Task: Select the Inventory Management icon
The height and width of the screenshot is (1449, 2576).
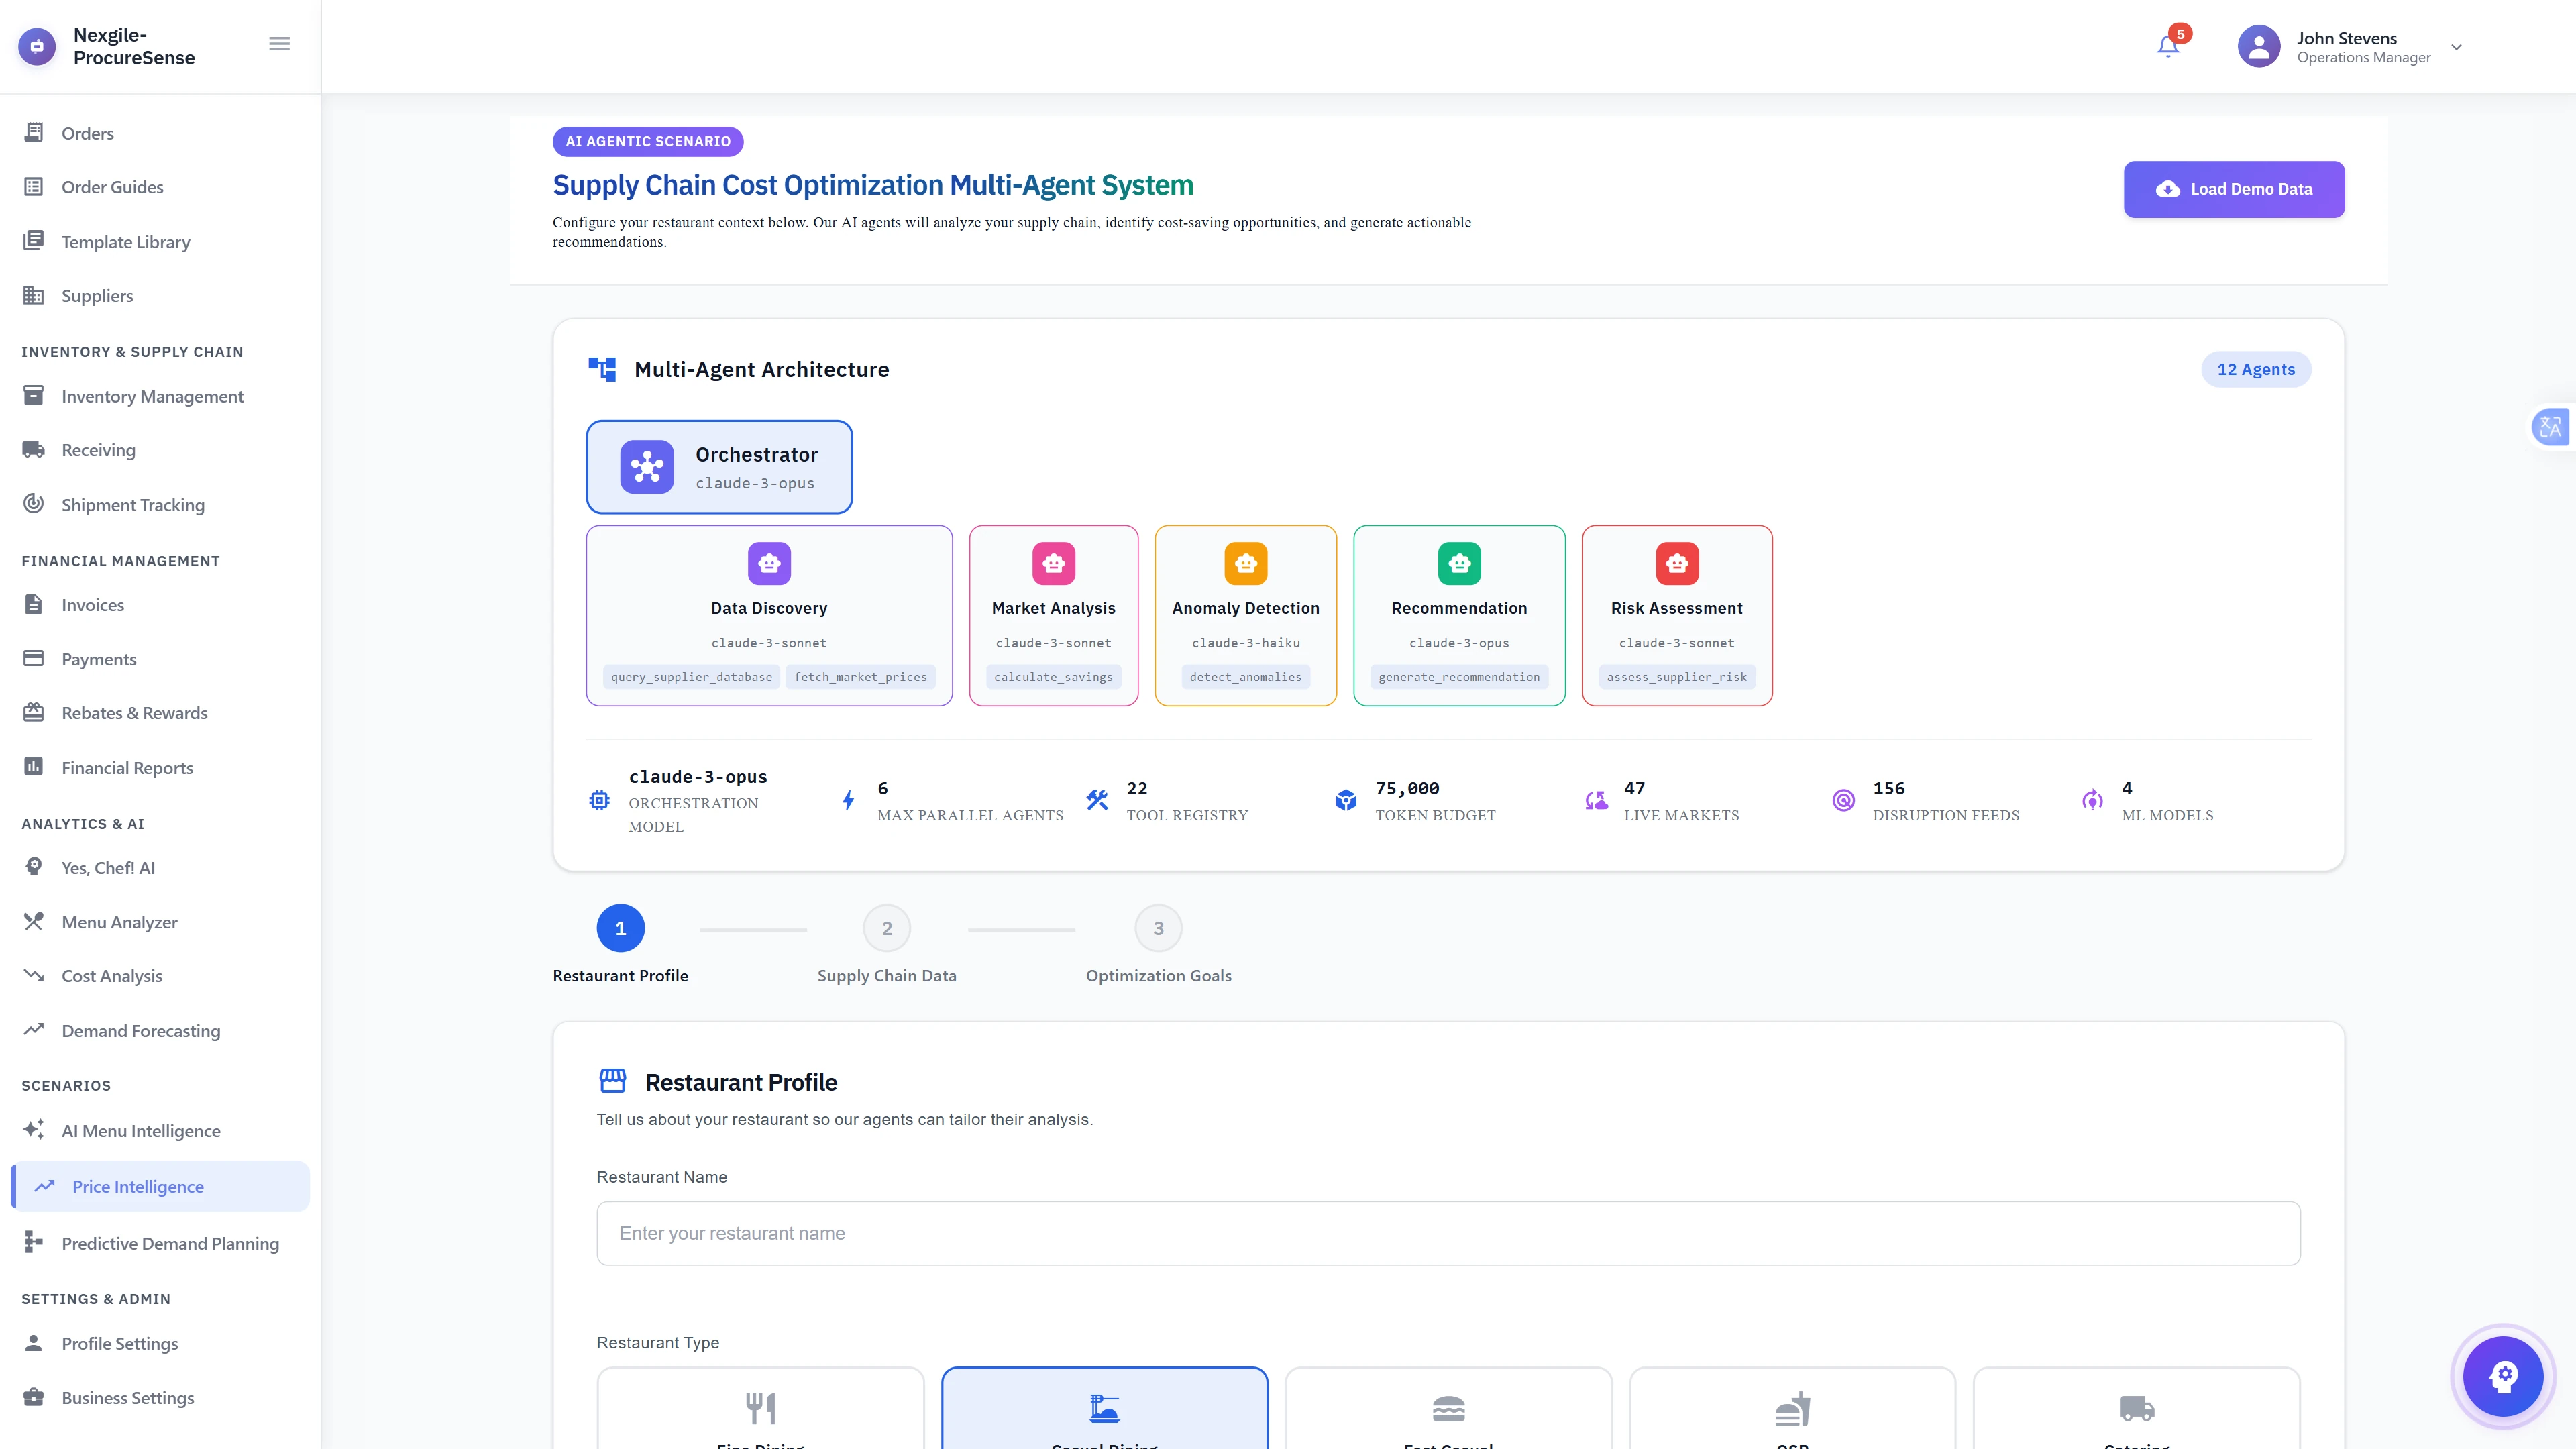Action: coord(34,395)
